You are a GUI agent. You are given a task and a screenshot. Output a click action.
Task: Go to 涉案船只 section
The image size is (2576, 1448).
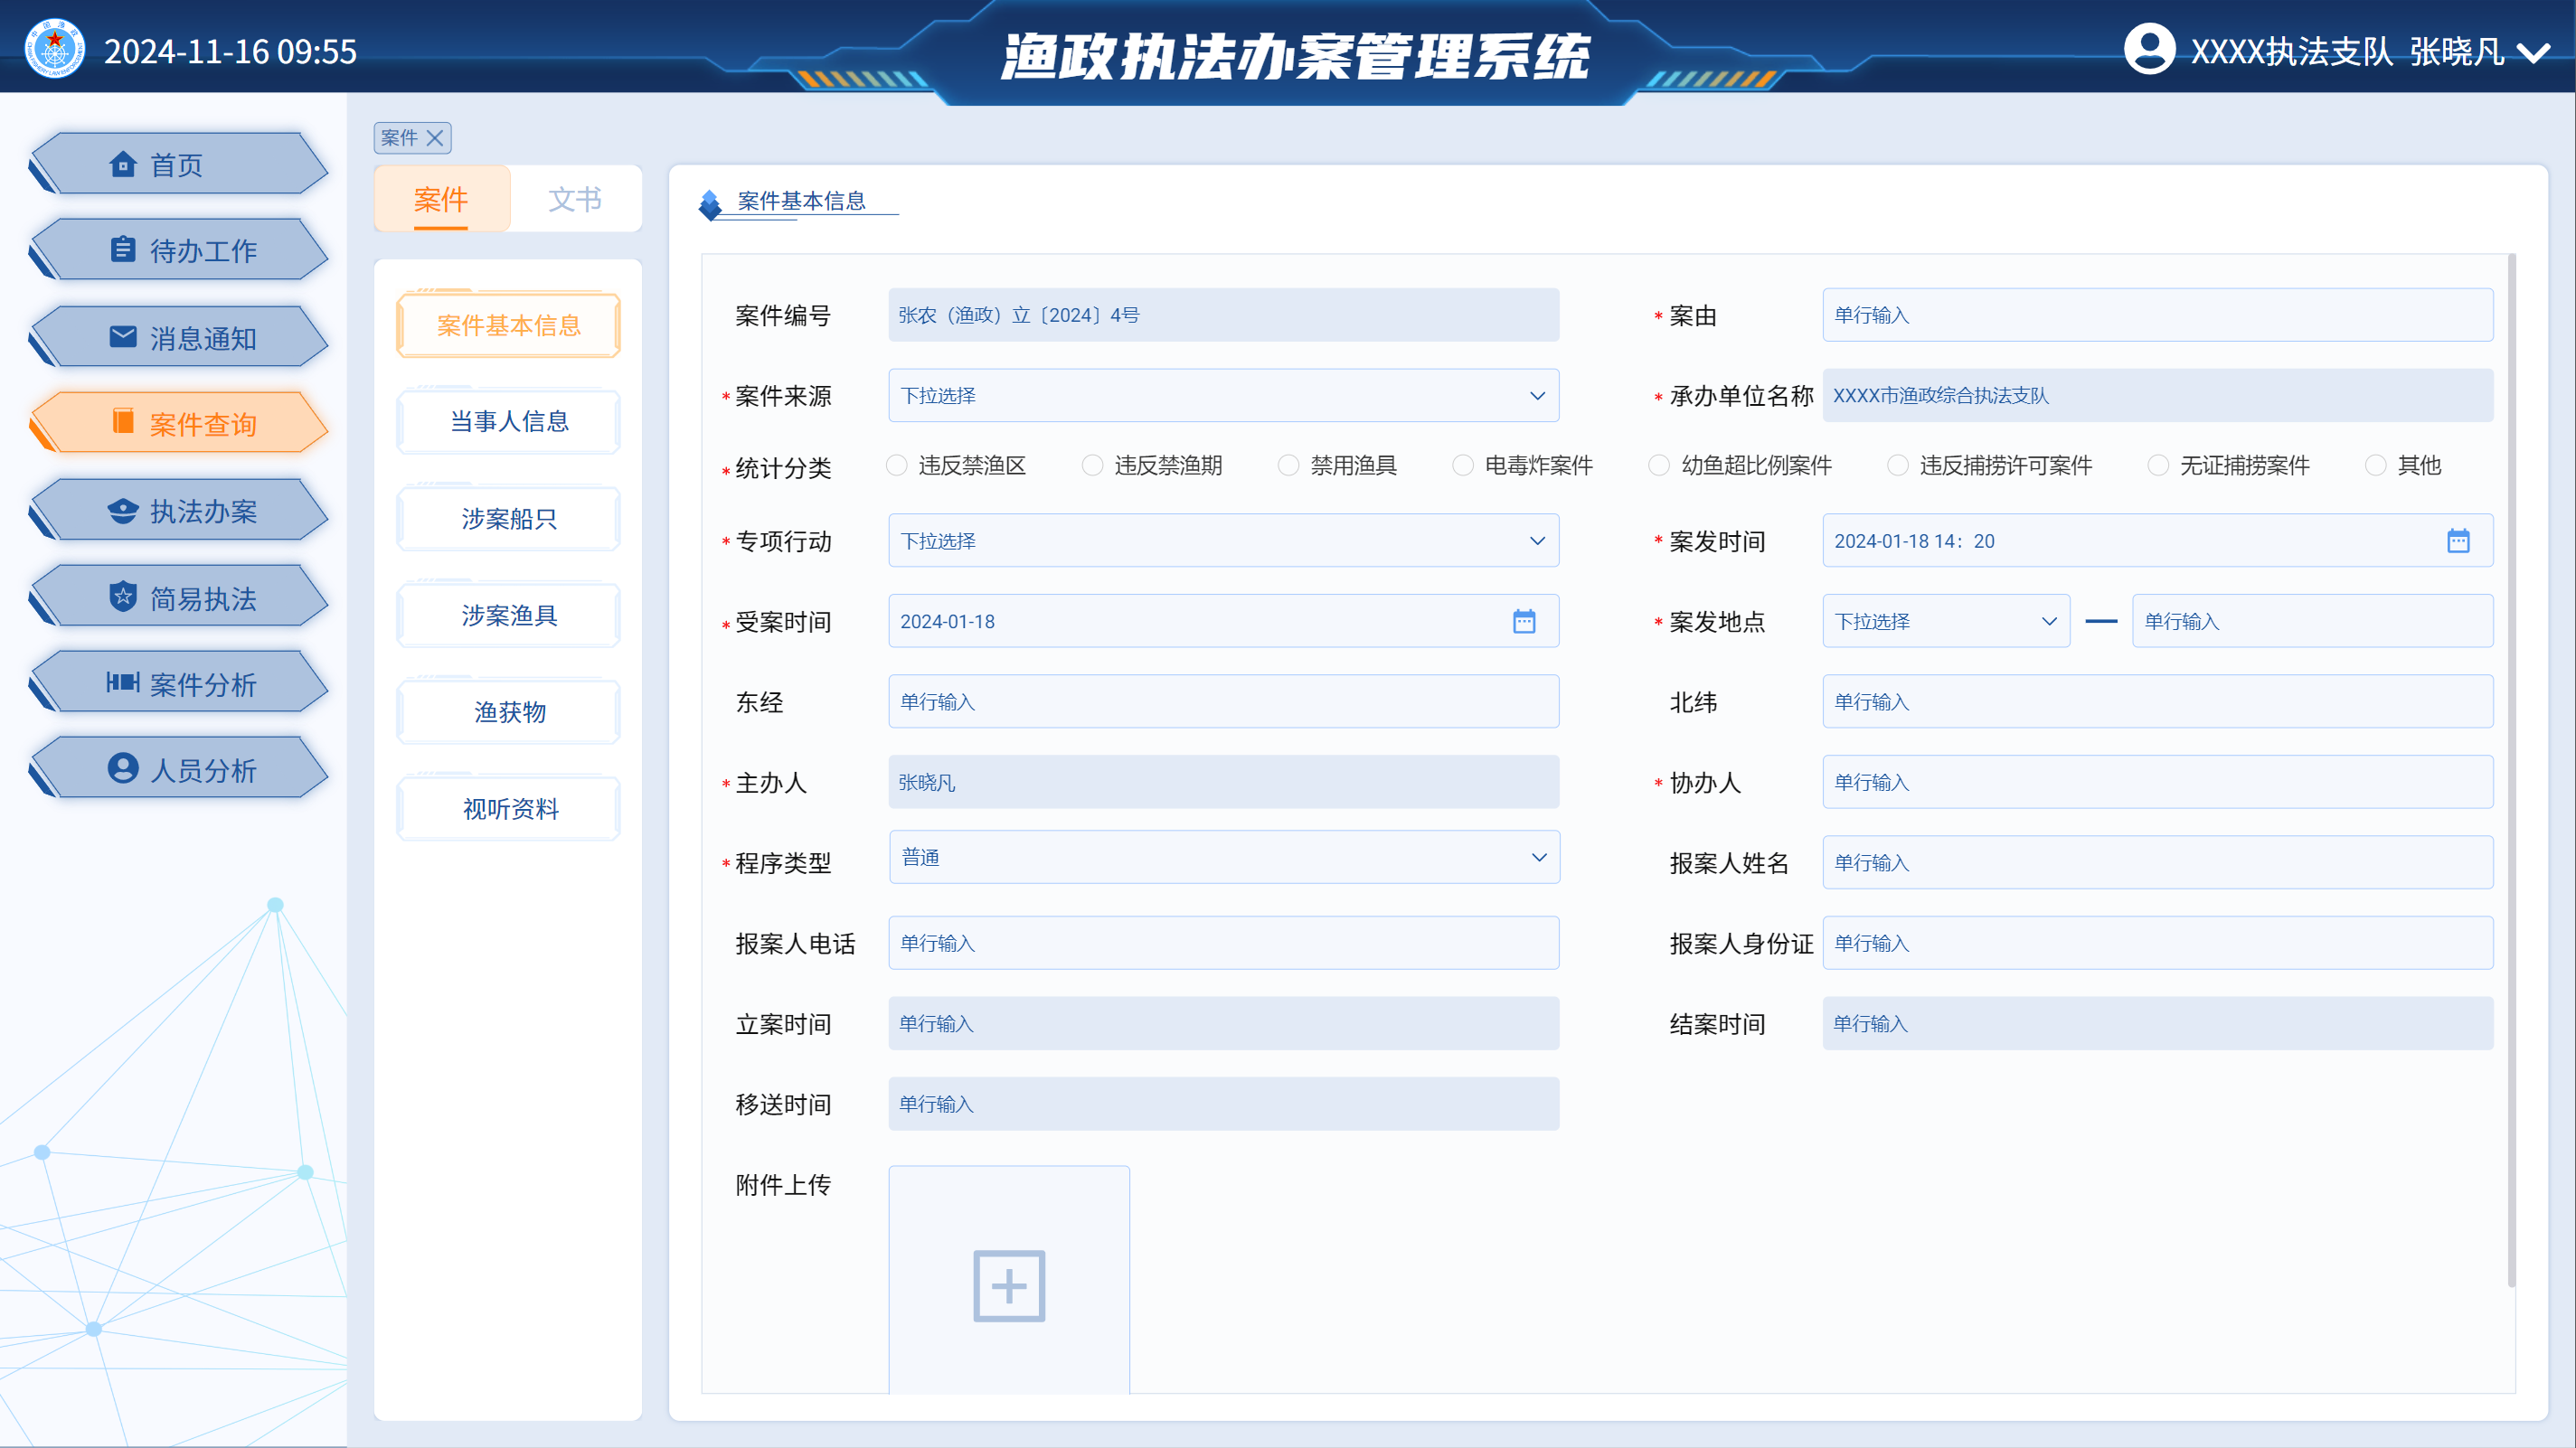pyautogui.click(x=509, y=519)
